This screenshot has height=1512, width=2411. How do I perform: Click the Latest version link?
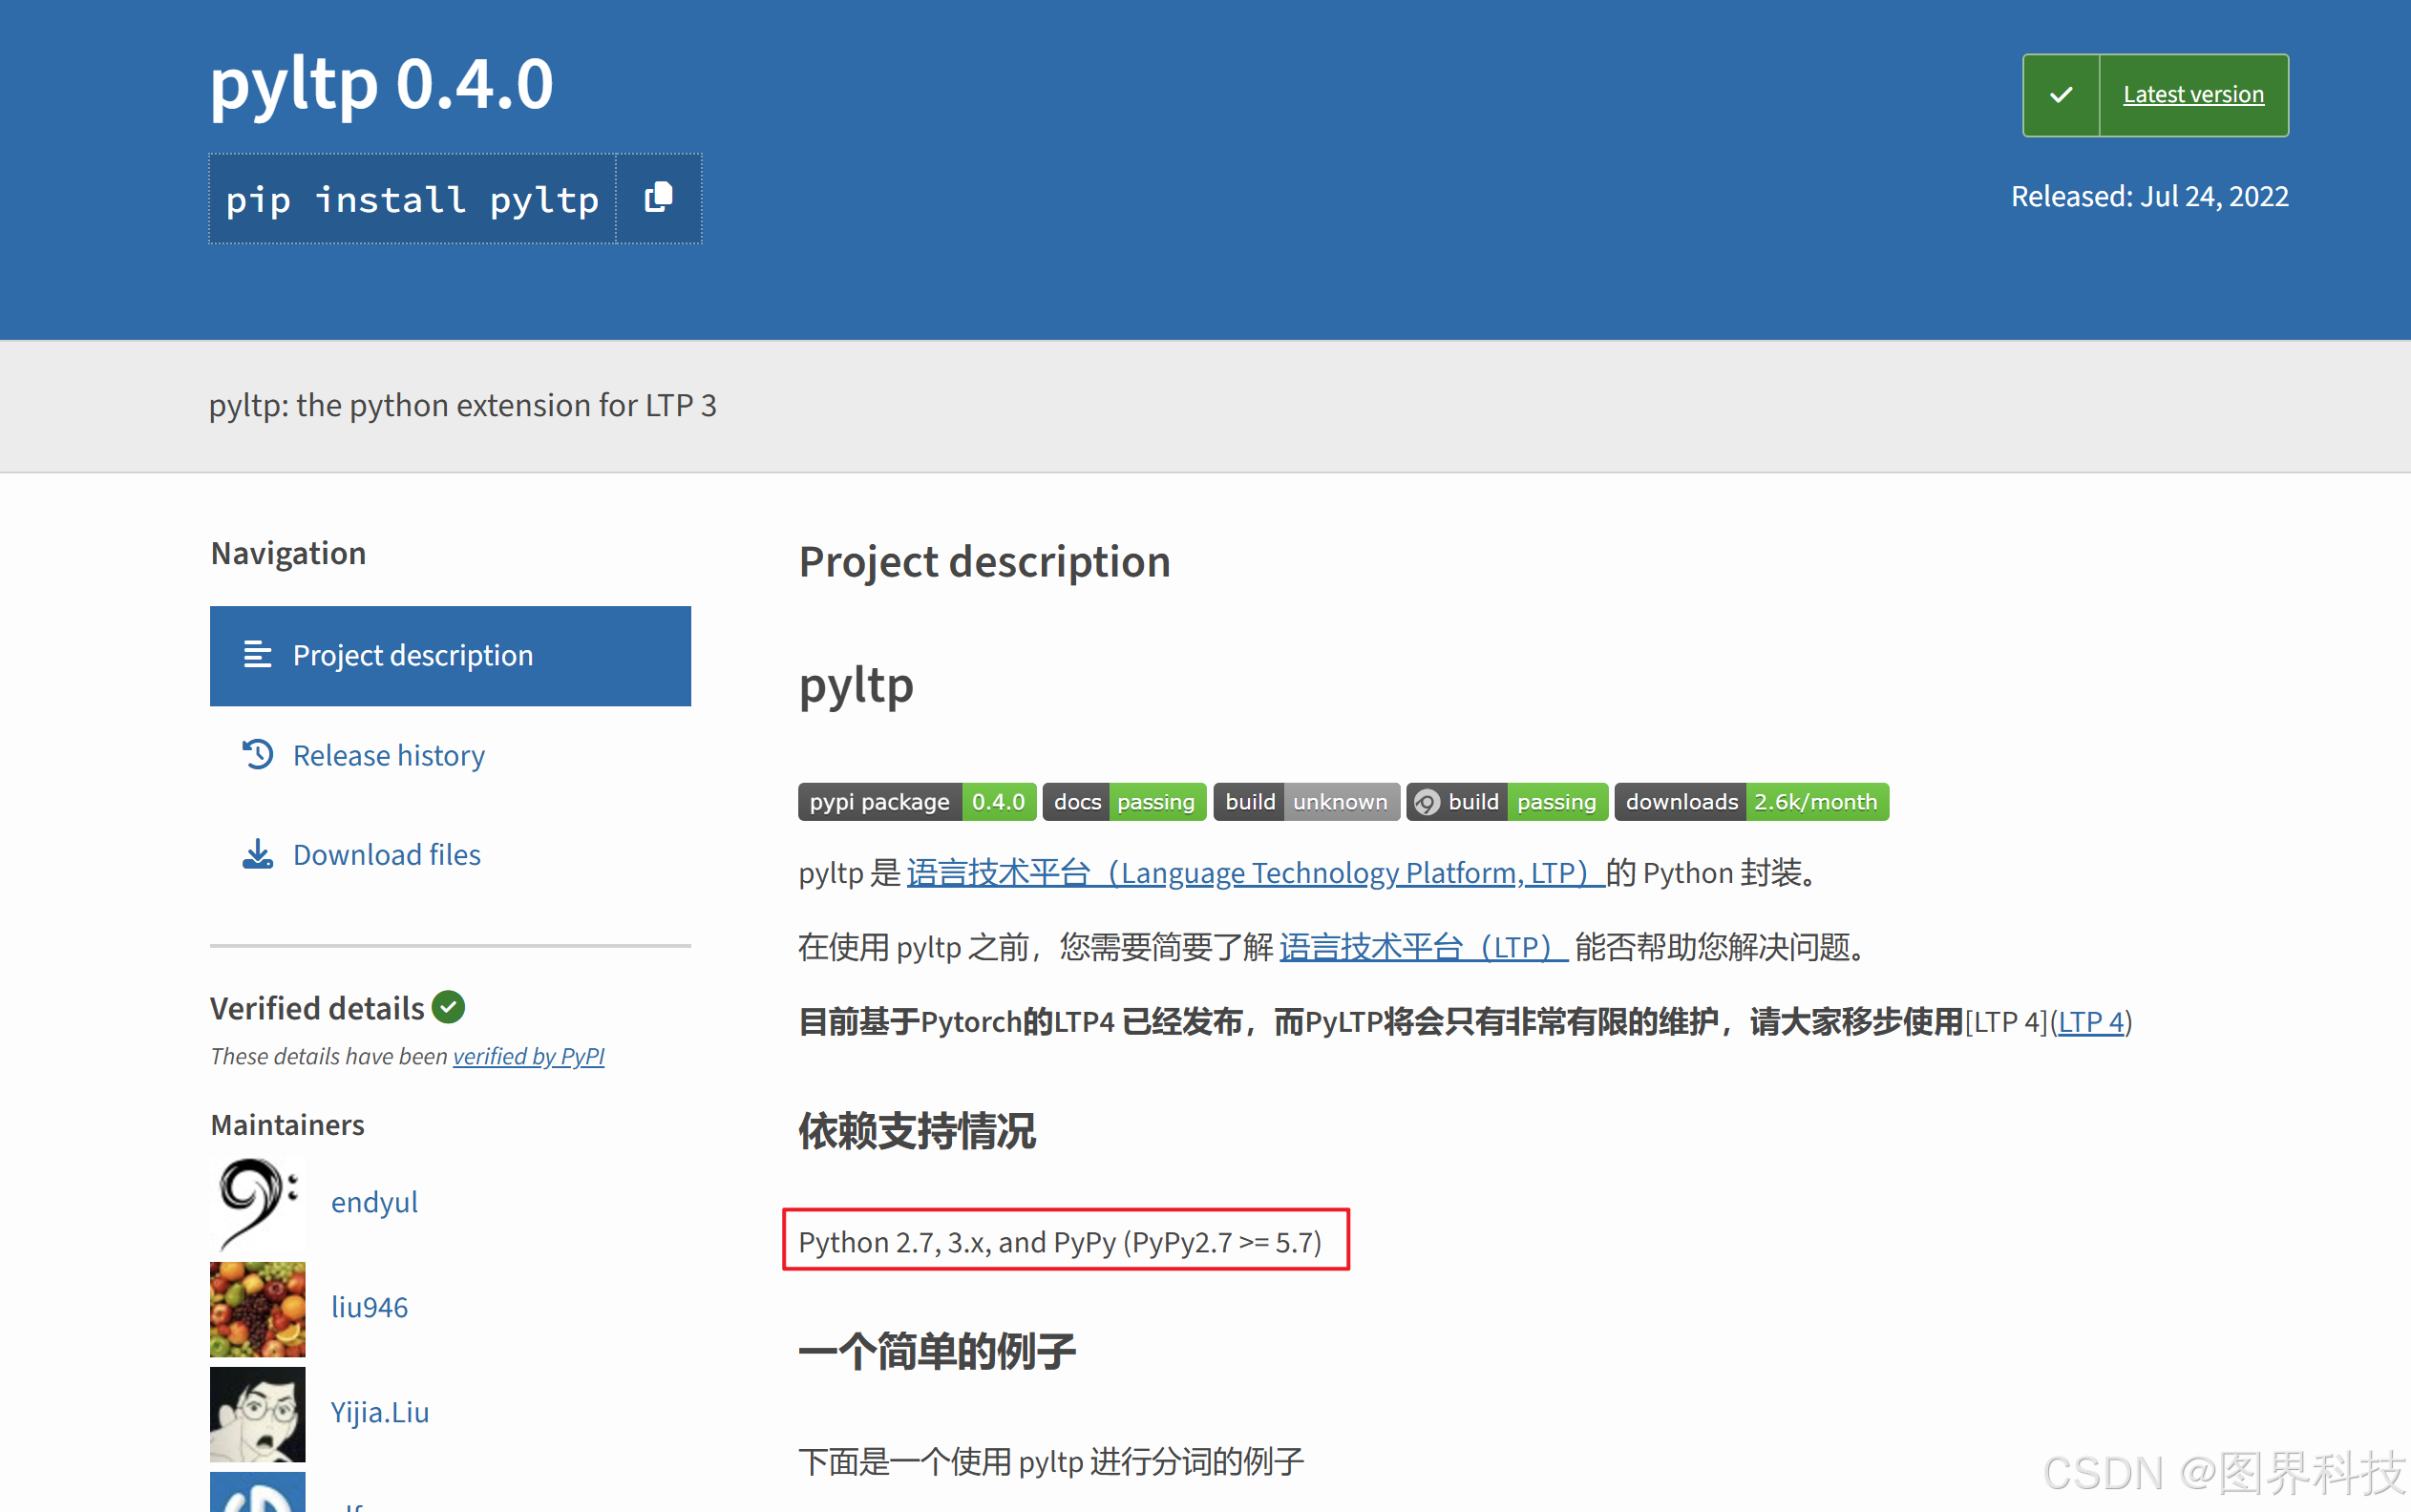coord(2192,95)
